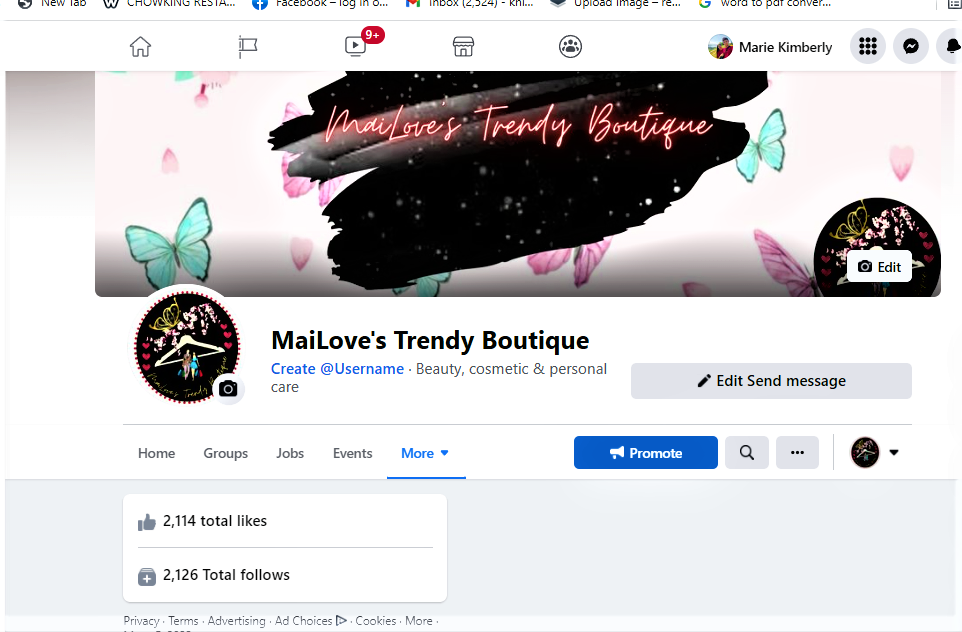
Task: Switch to the Events tab
Action: [x=353, y=453]
